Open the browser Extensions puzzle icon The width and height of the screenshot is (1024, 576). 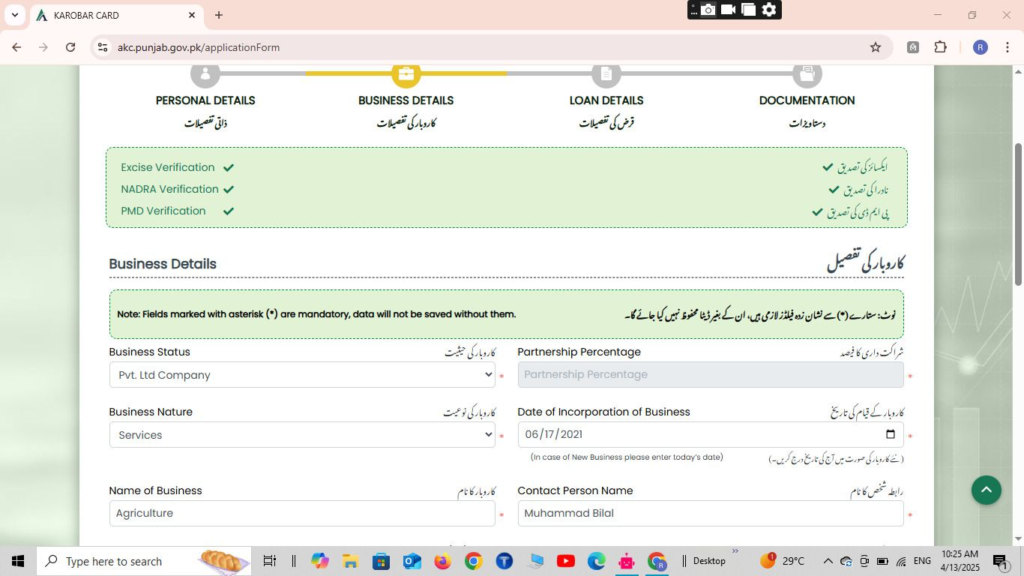(940, 47)
